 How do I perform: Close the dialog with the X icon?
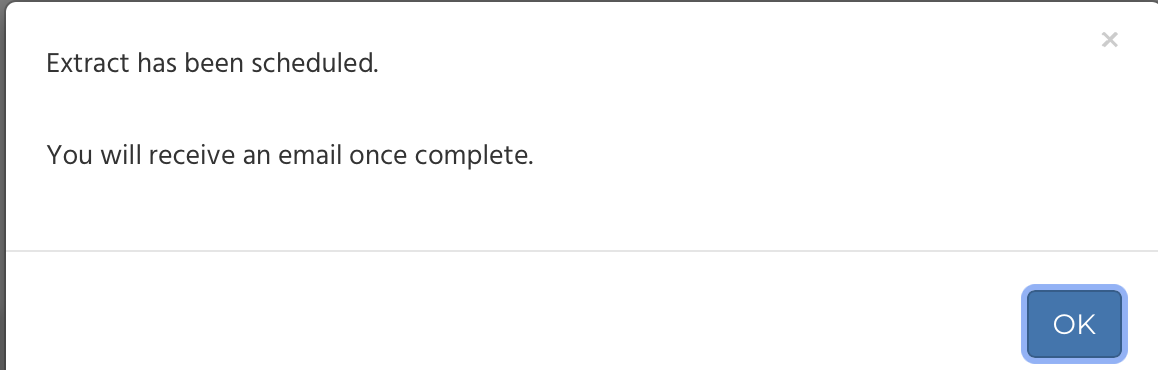[x=1109, y=40]
